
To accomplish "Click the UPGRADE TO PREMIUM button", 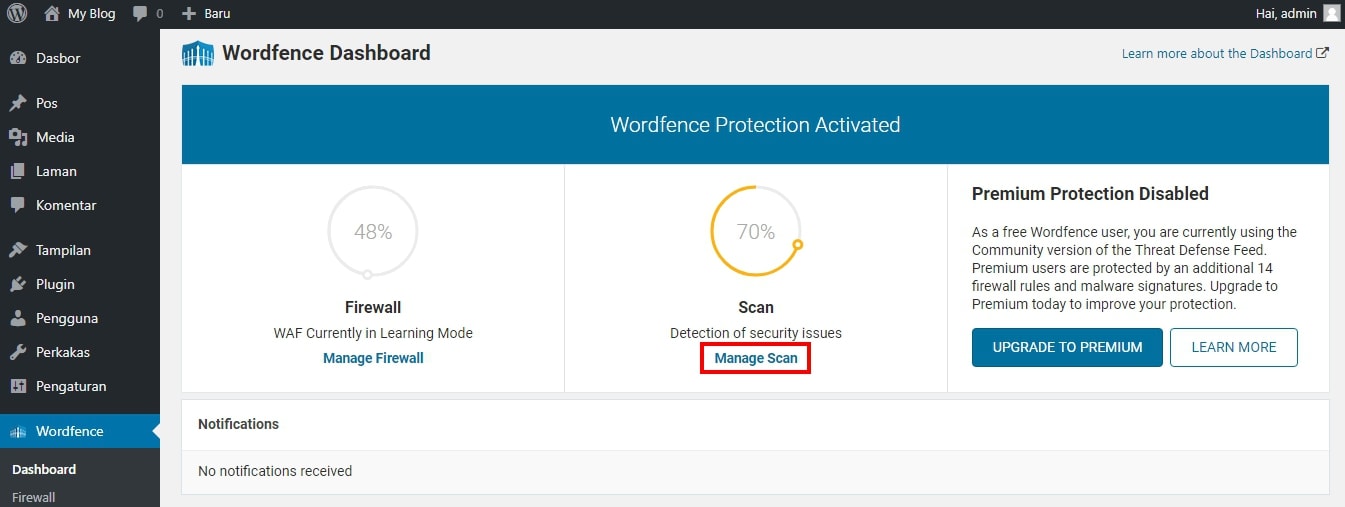I will point(1067,347).
